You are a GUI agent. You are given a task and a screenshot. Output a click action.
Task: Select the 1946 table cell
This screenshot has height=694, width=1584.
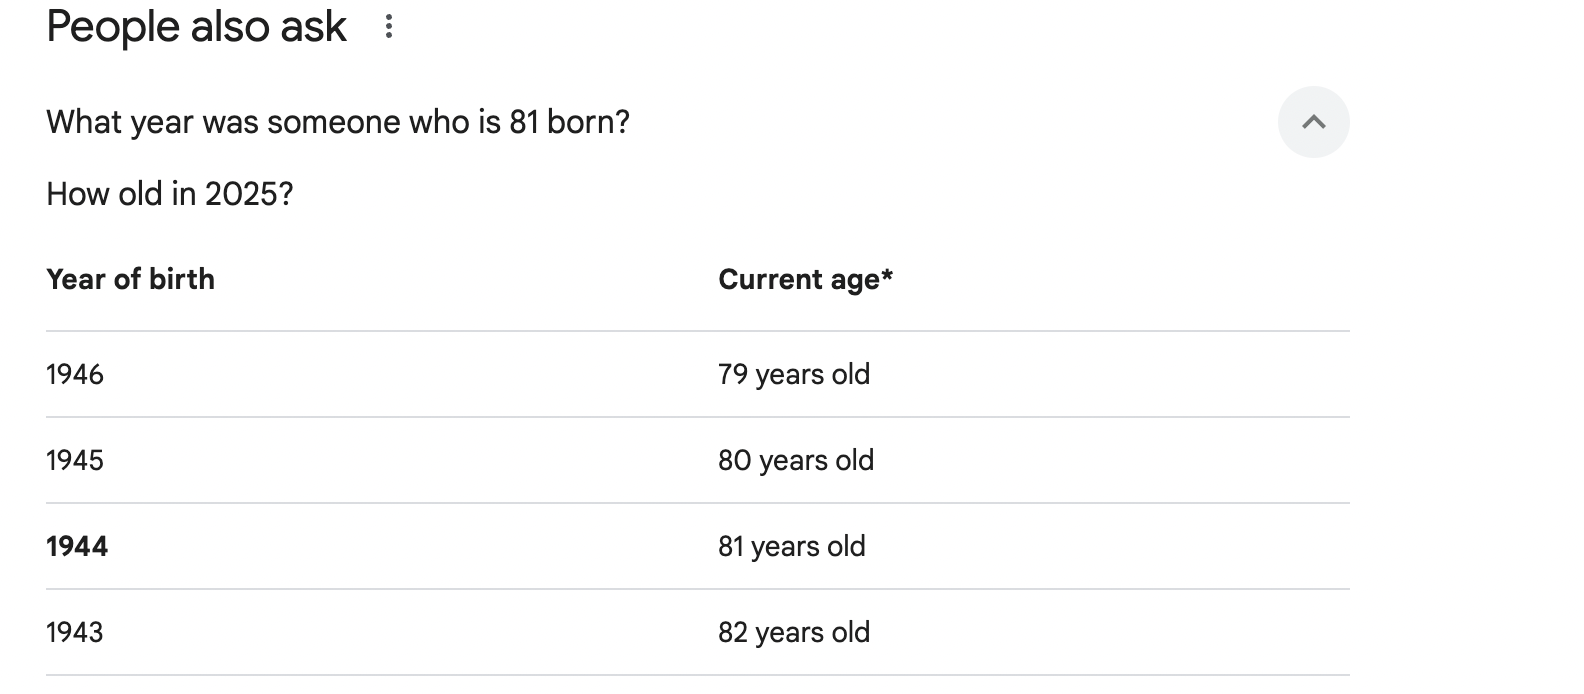[75, 374]
